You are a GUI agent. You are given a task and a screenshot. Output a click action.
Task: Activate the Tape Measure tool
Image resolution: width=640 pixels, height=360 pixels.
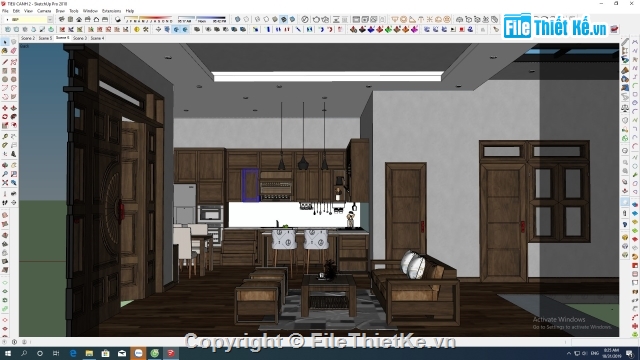click(5, 137)
